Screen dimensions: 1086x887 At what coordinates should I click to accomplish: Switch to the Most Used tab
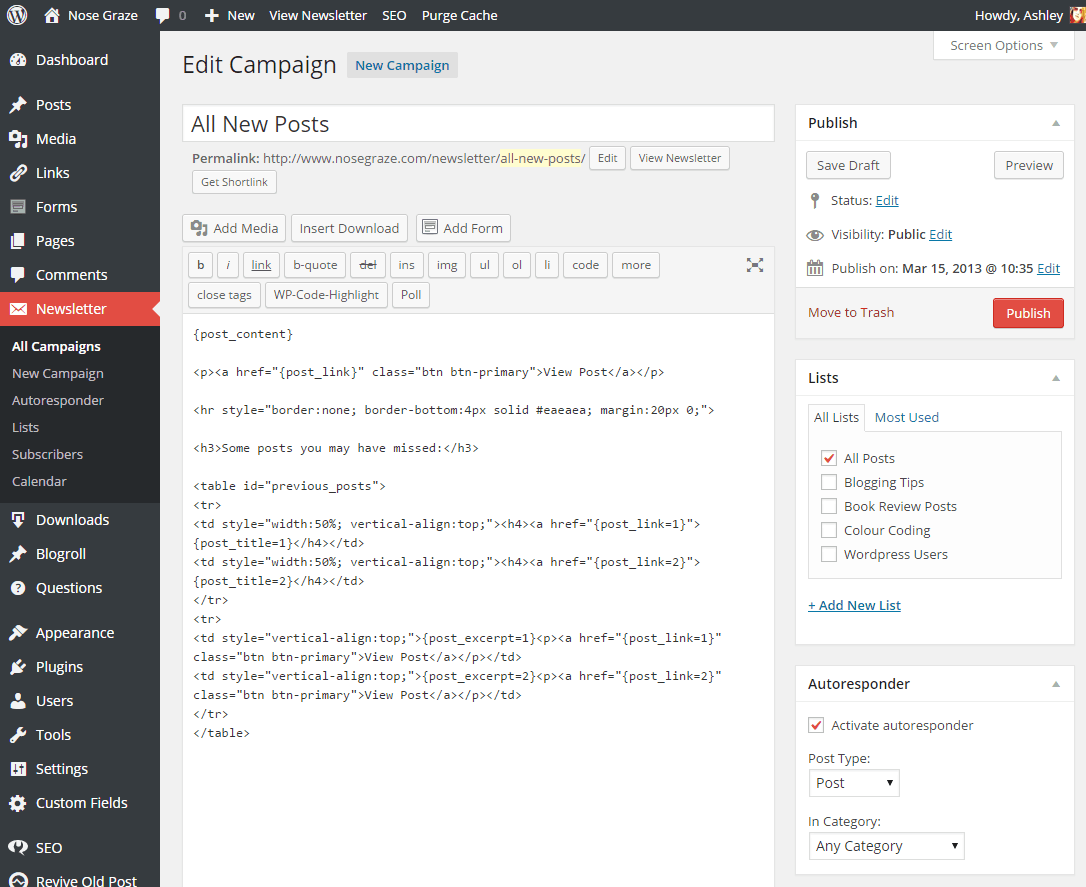[906, 417]
